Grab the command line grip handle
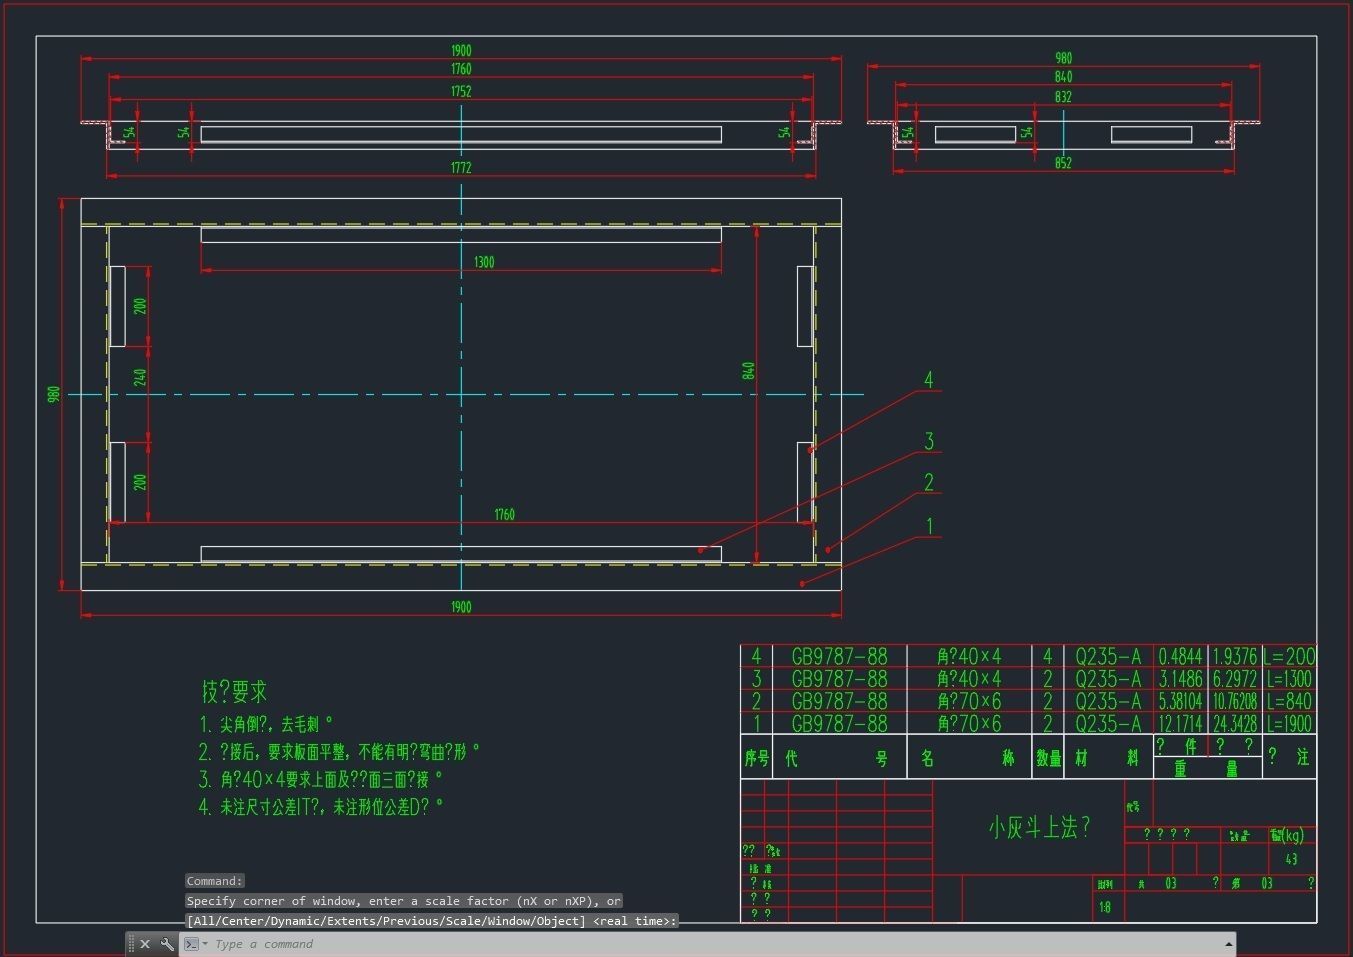 [x=131, y=944]
